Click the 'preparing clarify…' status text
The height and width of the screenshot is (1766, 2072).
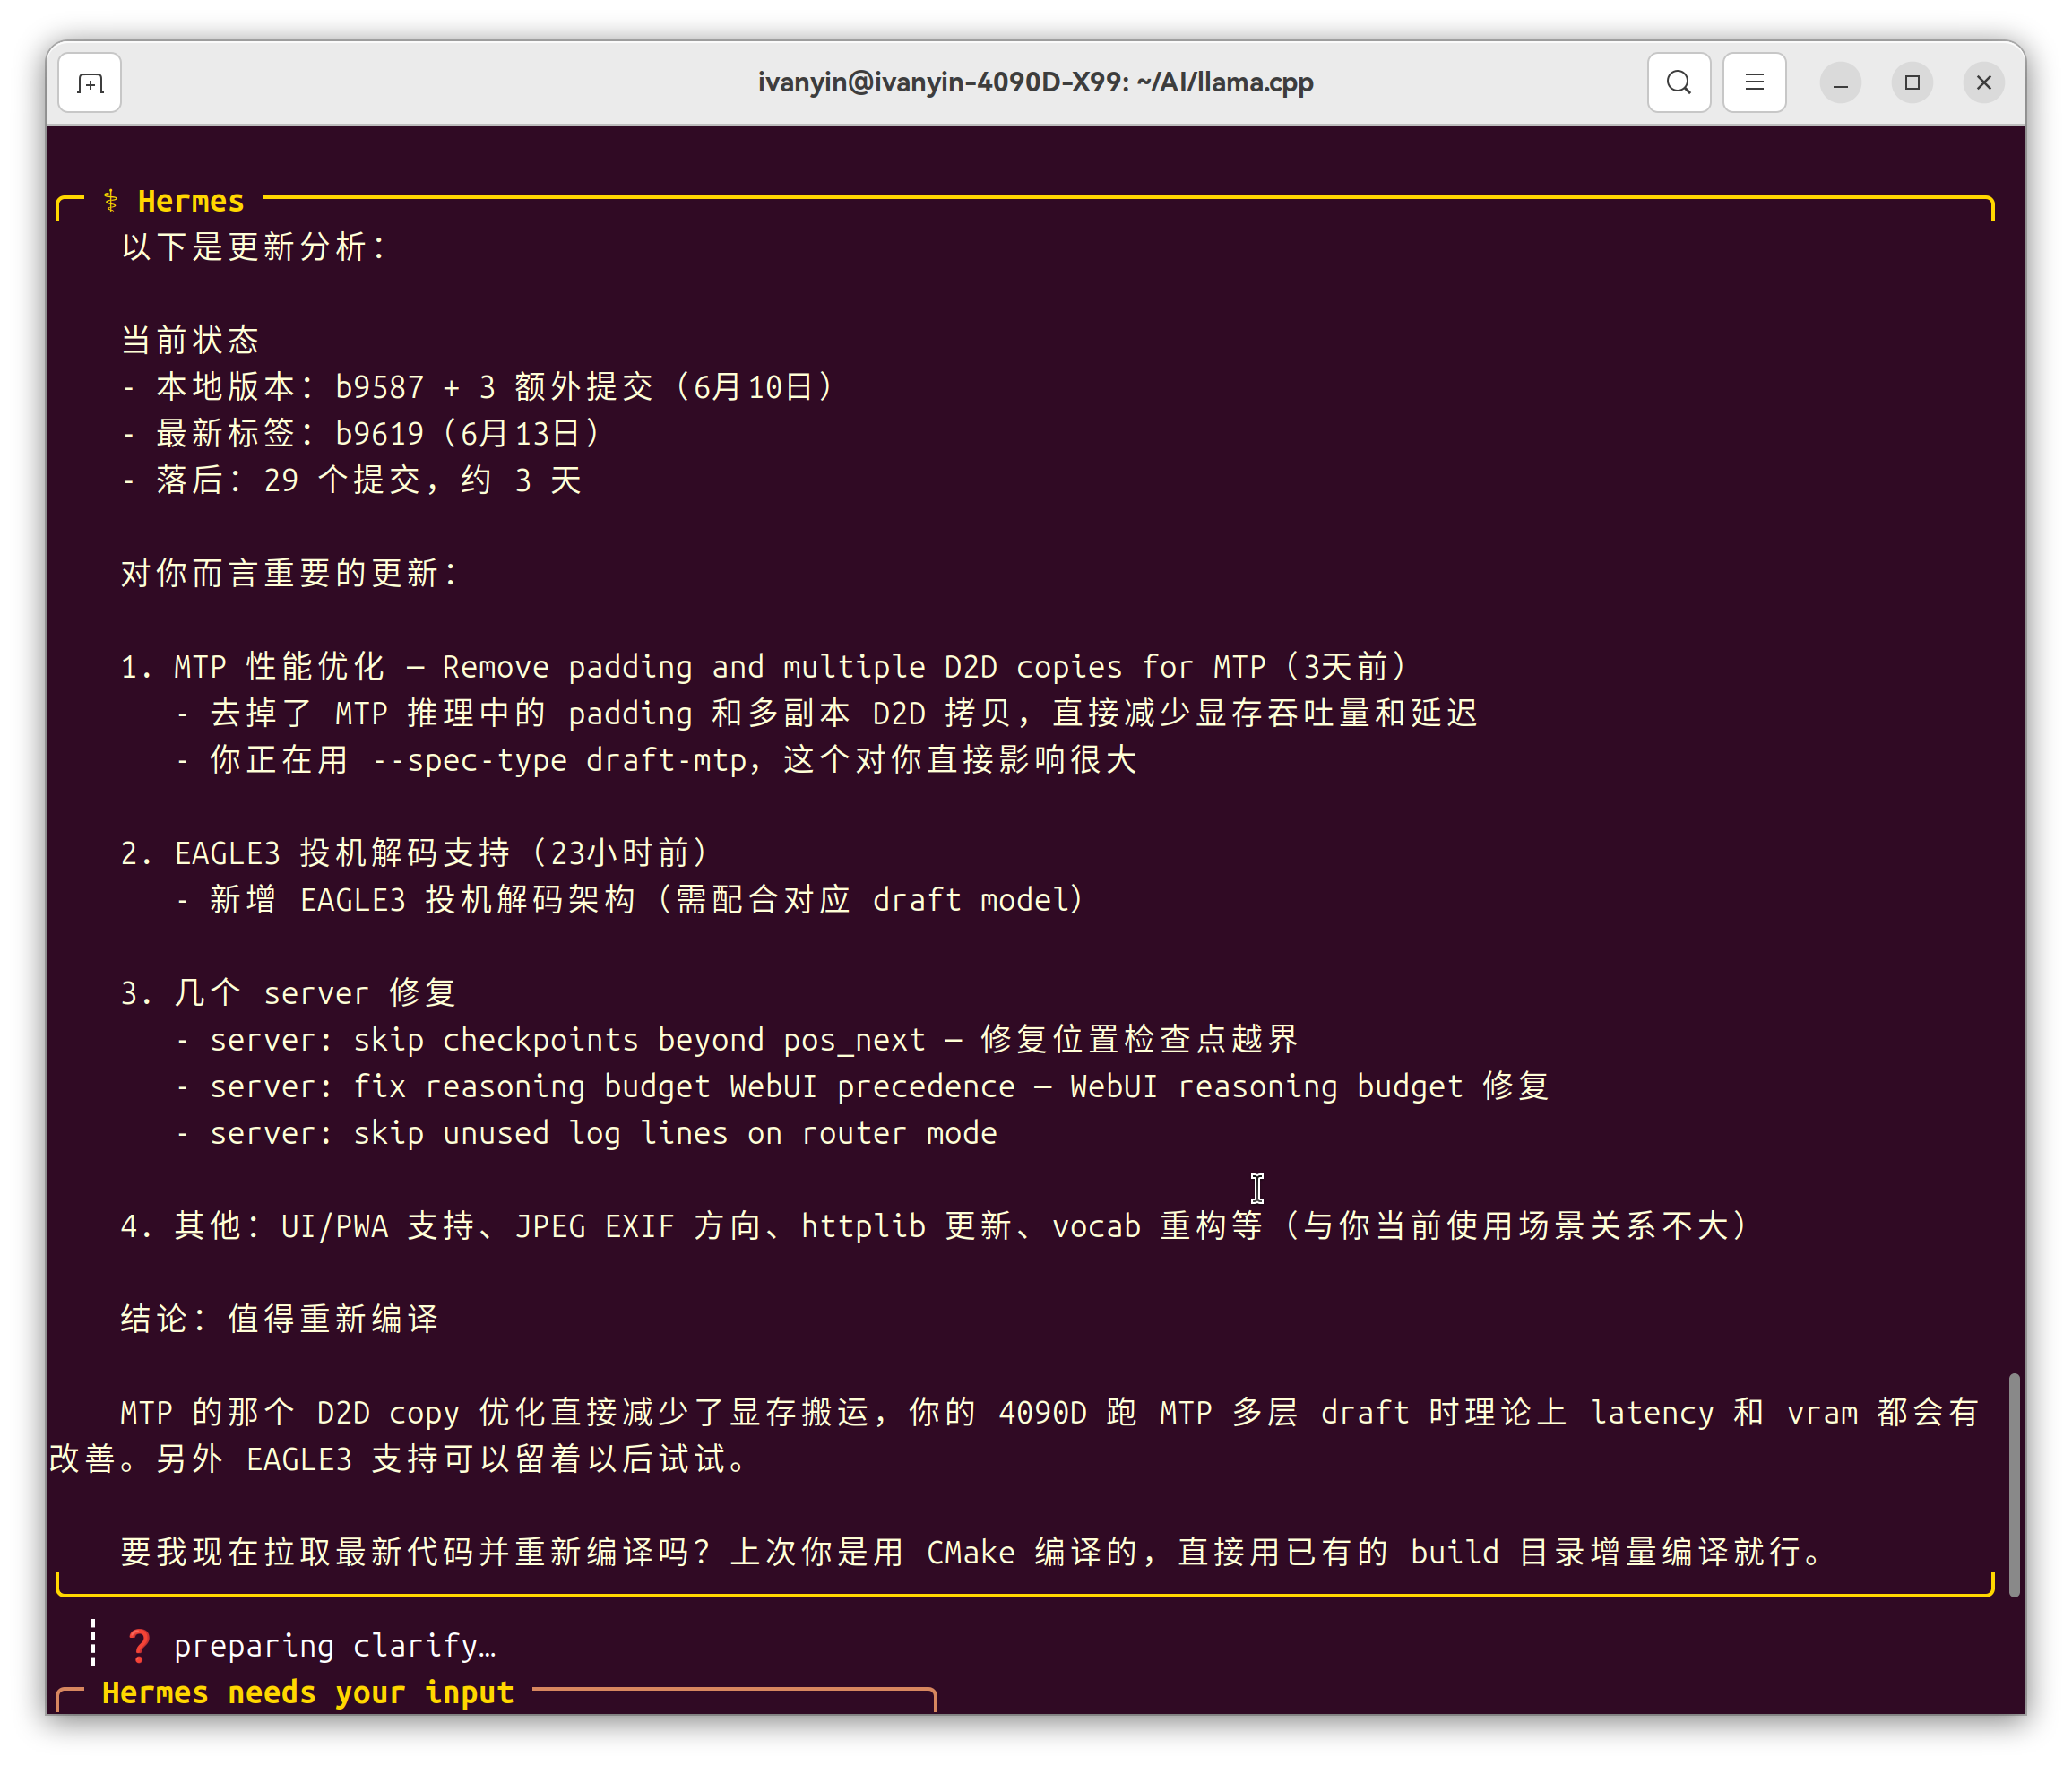[x=335, y=1645]
